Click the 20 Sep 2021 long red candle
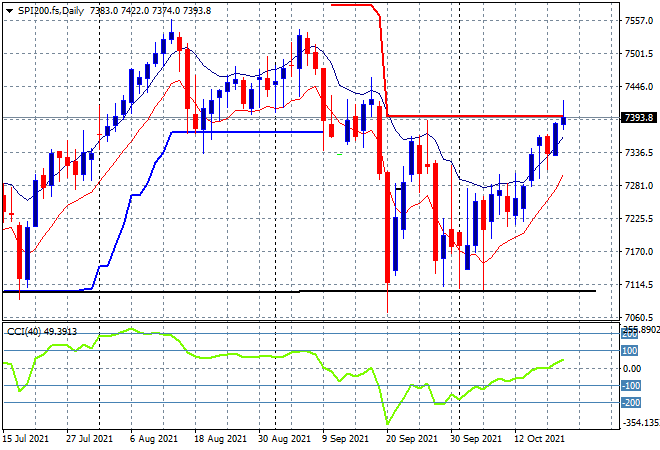Image resolution: width=660 pixels, height=450 pixels. click(x=387, y=227)
